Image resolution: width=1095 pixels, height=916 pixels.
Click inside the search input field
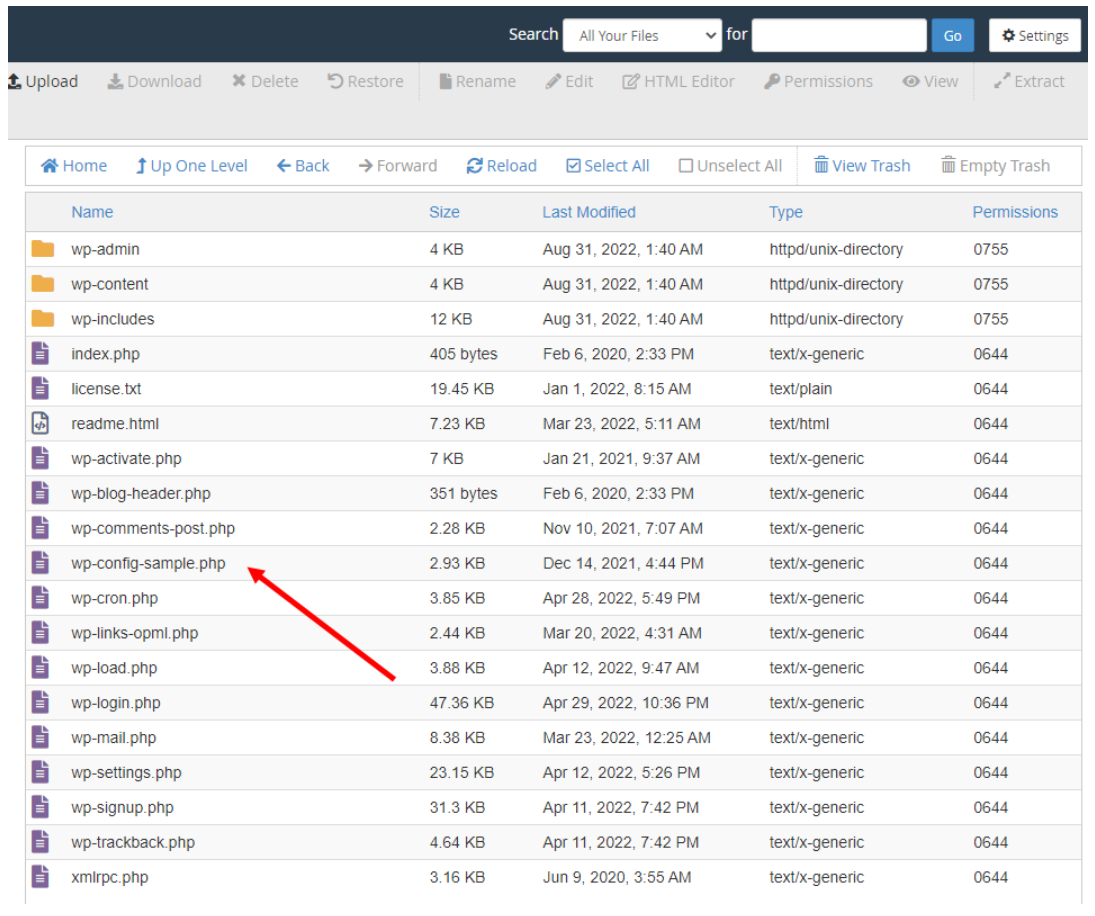838,34
